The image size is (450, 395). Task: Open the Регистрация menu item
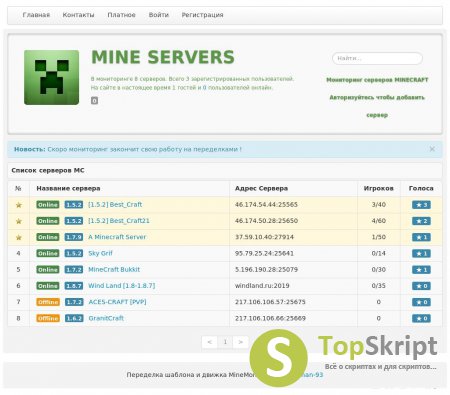click(x=202, y=15)
